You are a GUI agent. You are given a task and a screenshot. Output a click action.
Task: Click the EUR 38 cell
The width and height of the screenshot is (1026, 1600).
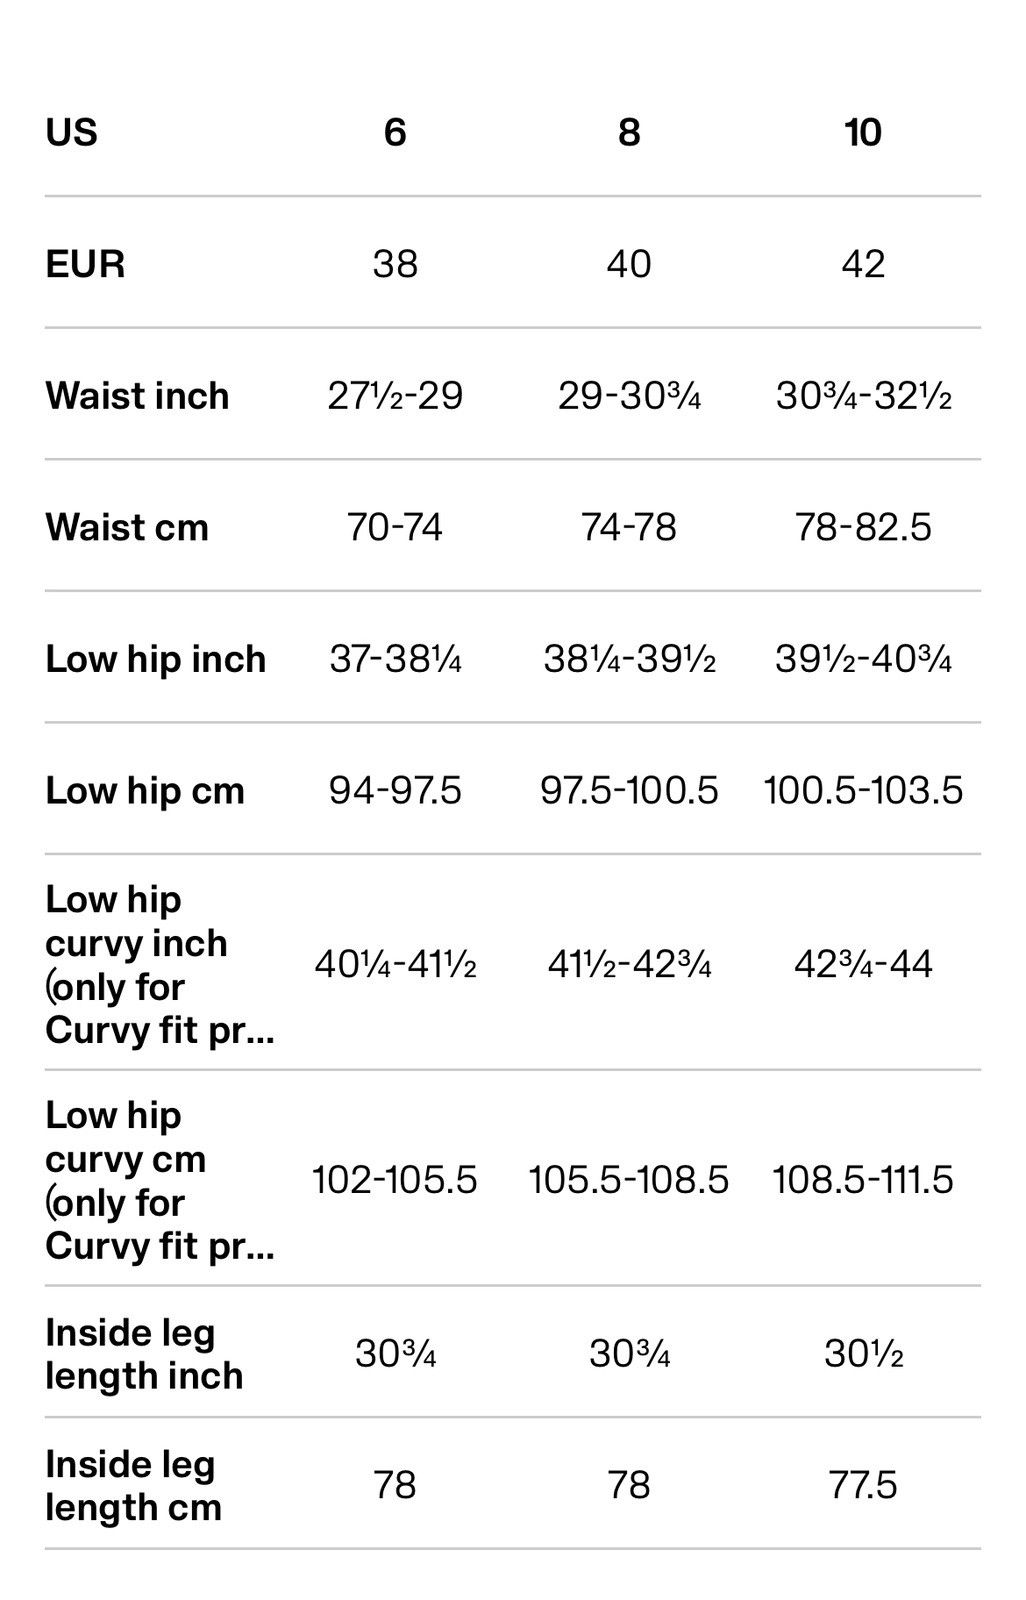click(395, 264)
